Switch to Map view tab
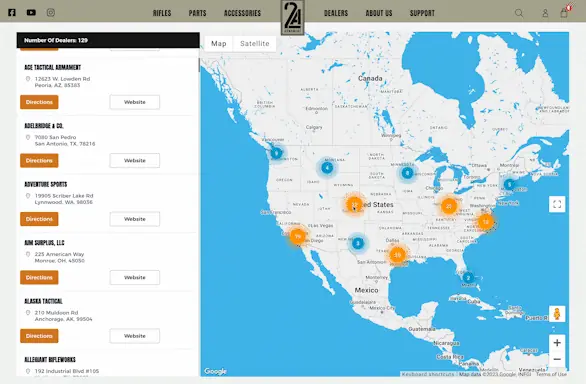This screenshot has height=384, width=586. (219, 44)
